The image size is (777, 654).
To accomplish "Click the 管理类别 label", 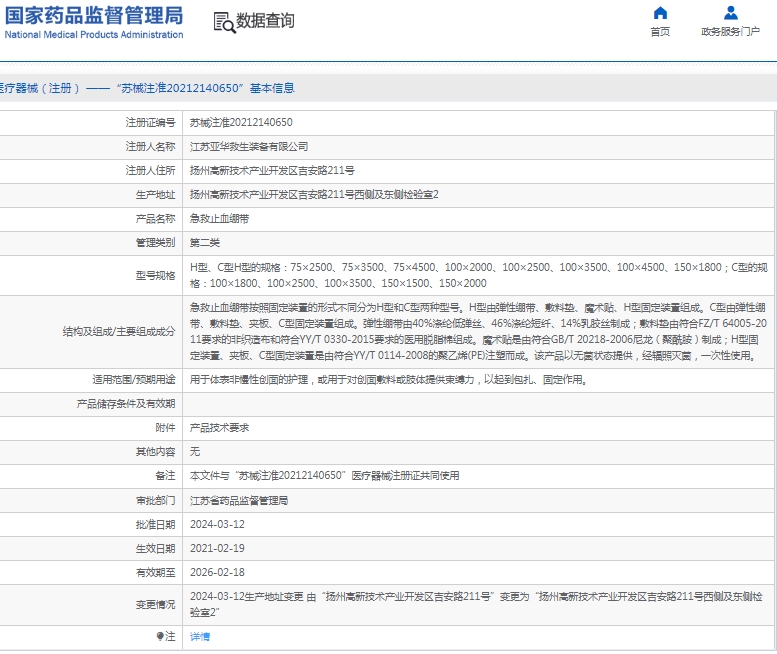I will (x=156, y=243).
